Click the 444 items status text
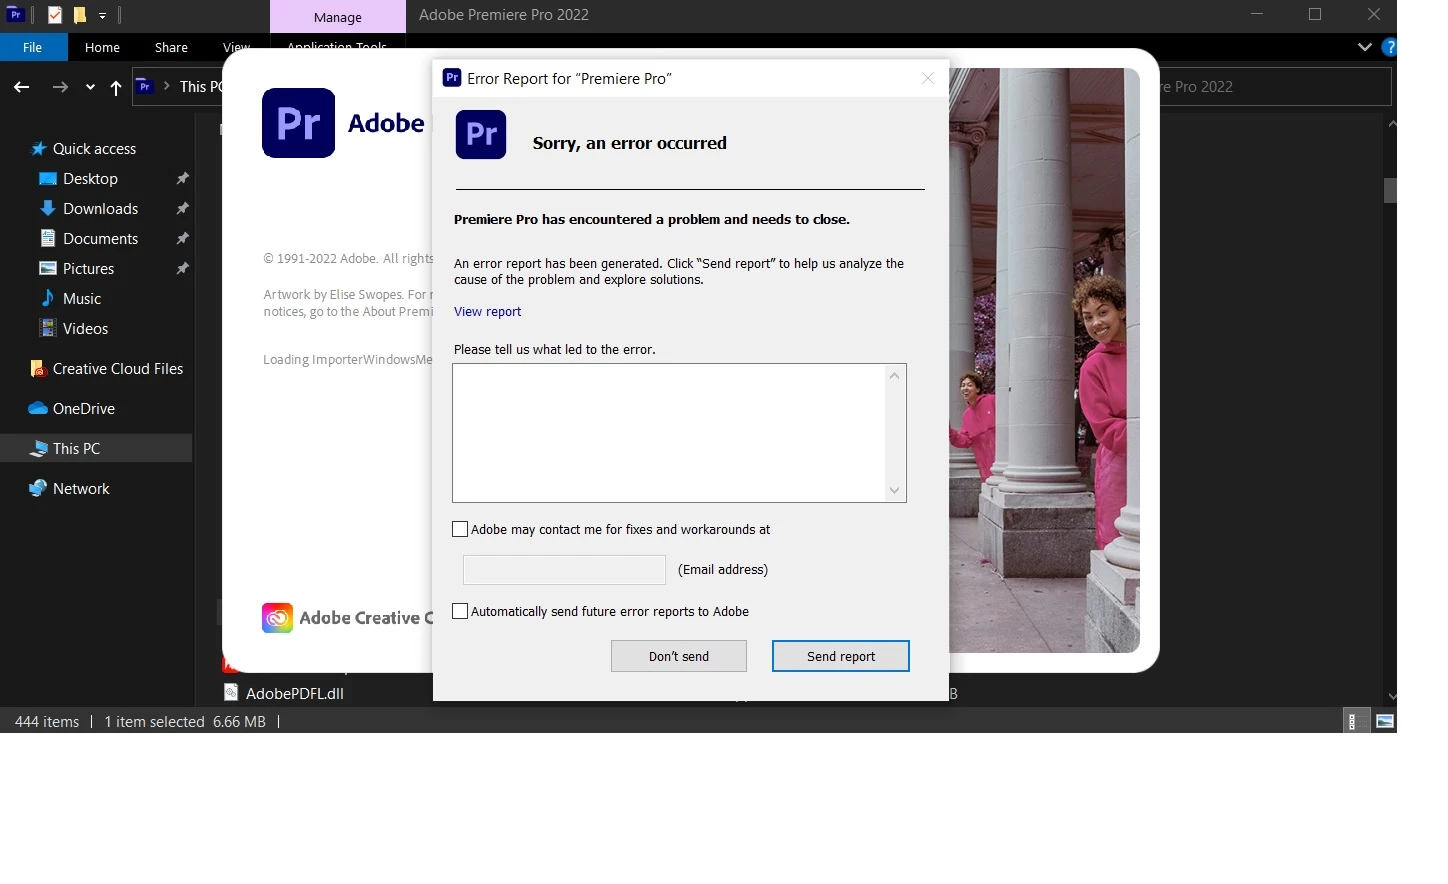The width and height of the screenshot is (1448, 884). (47, 721)
